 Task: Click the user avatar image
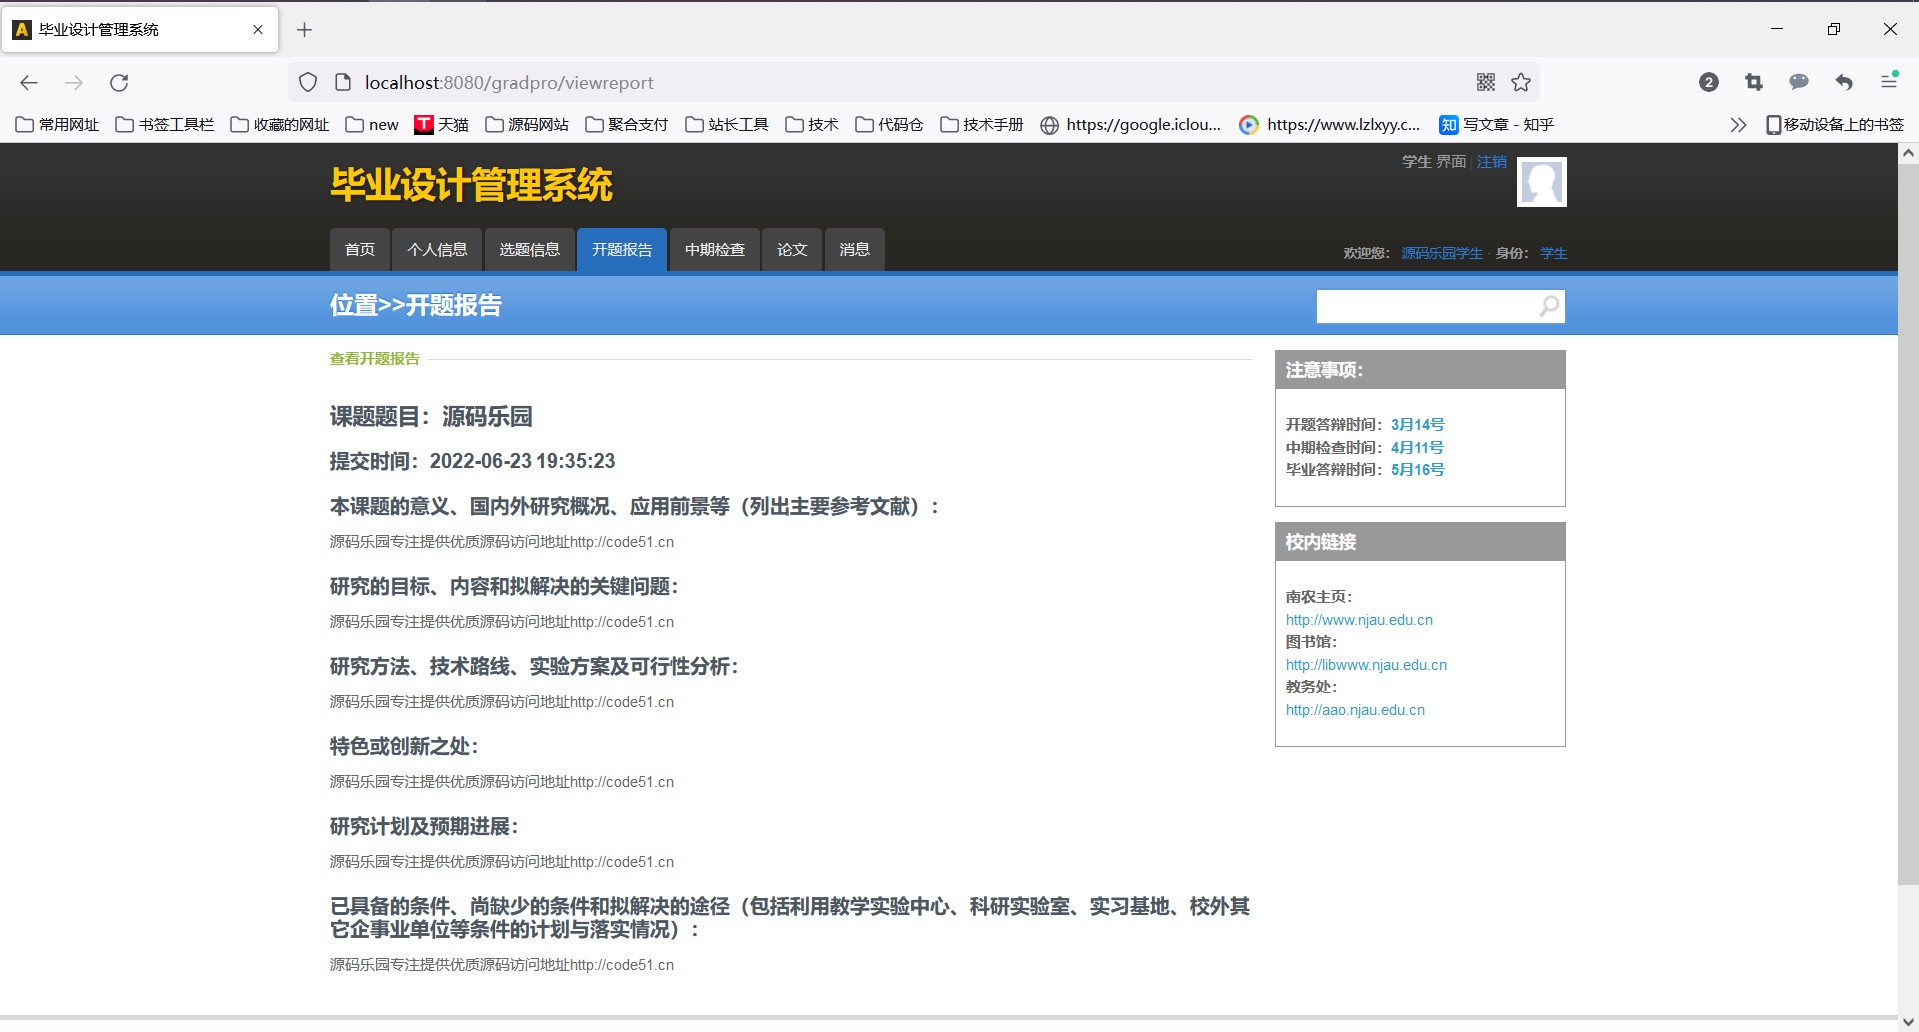point(1541,182)
